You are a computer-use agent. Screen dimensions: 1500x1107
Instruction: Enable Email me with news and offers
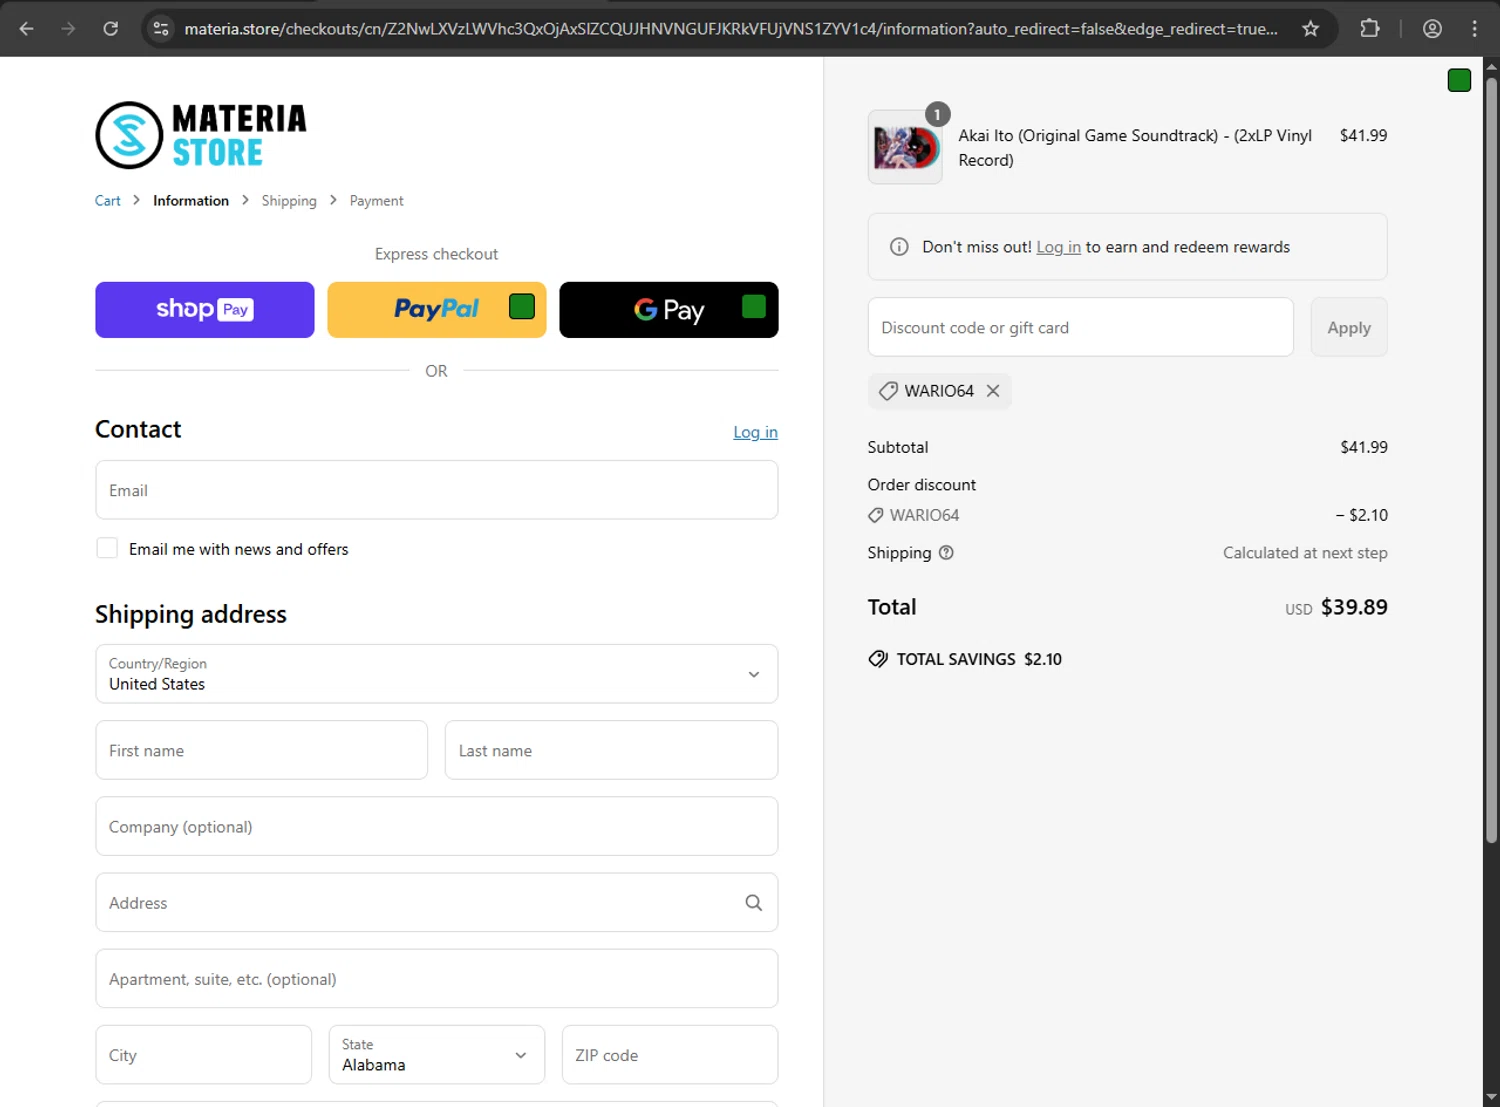107,548
